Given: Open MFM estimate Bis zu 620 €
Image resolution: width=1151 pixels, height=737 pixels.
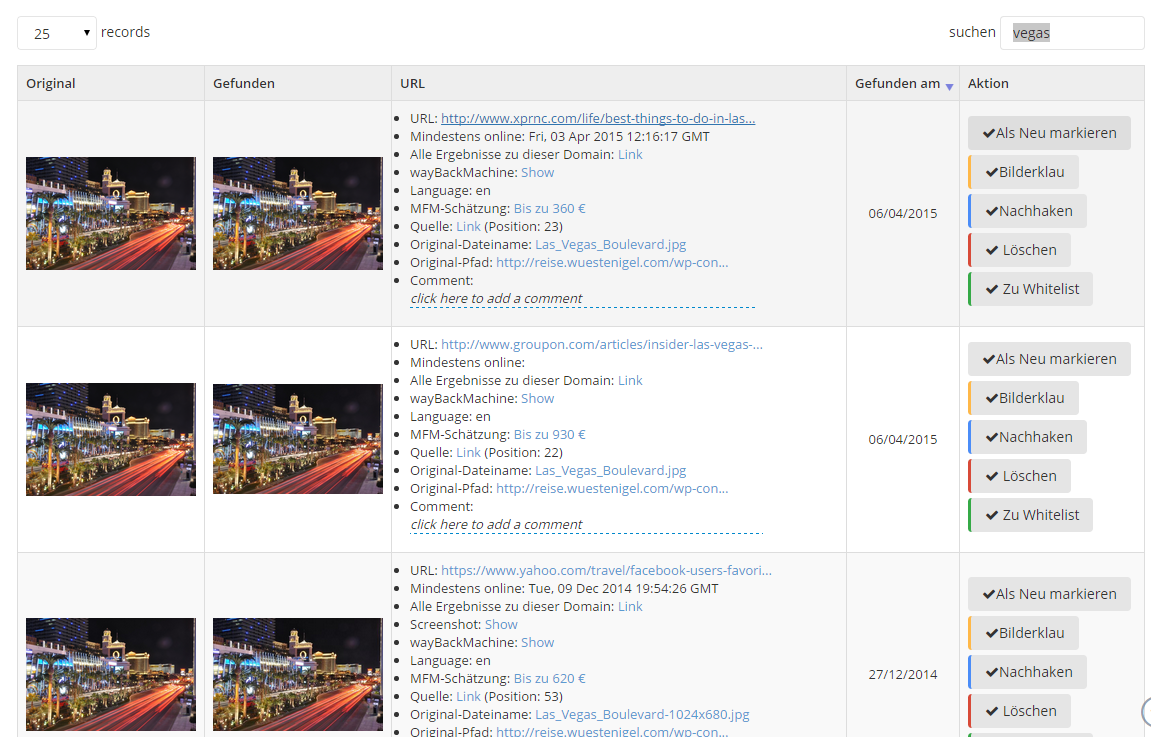Looking at the screenshot, I should click(549, 678).
